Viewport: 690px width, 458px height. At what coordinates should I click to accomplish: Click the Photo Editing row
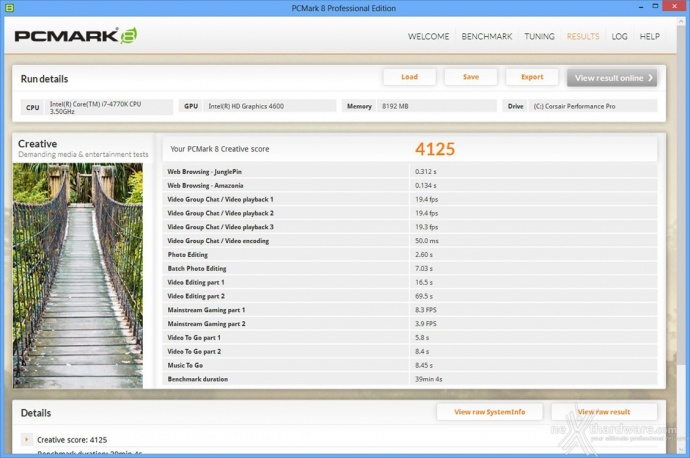[410, 254]
